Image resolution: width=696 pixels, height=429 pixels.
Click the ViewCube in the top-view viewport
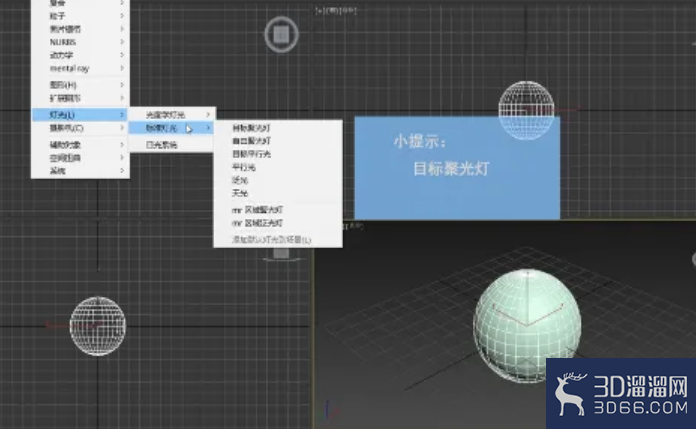coord(281,35)
